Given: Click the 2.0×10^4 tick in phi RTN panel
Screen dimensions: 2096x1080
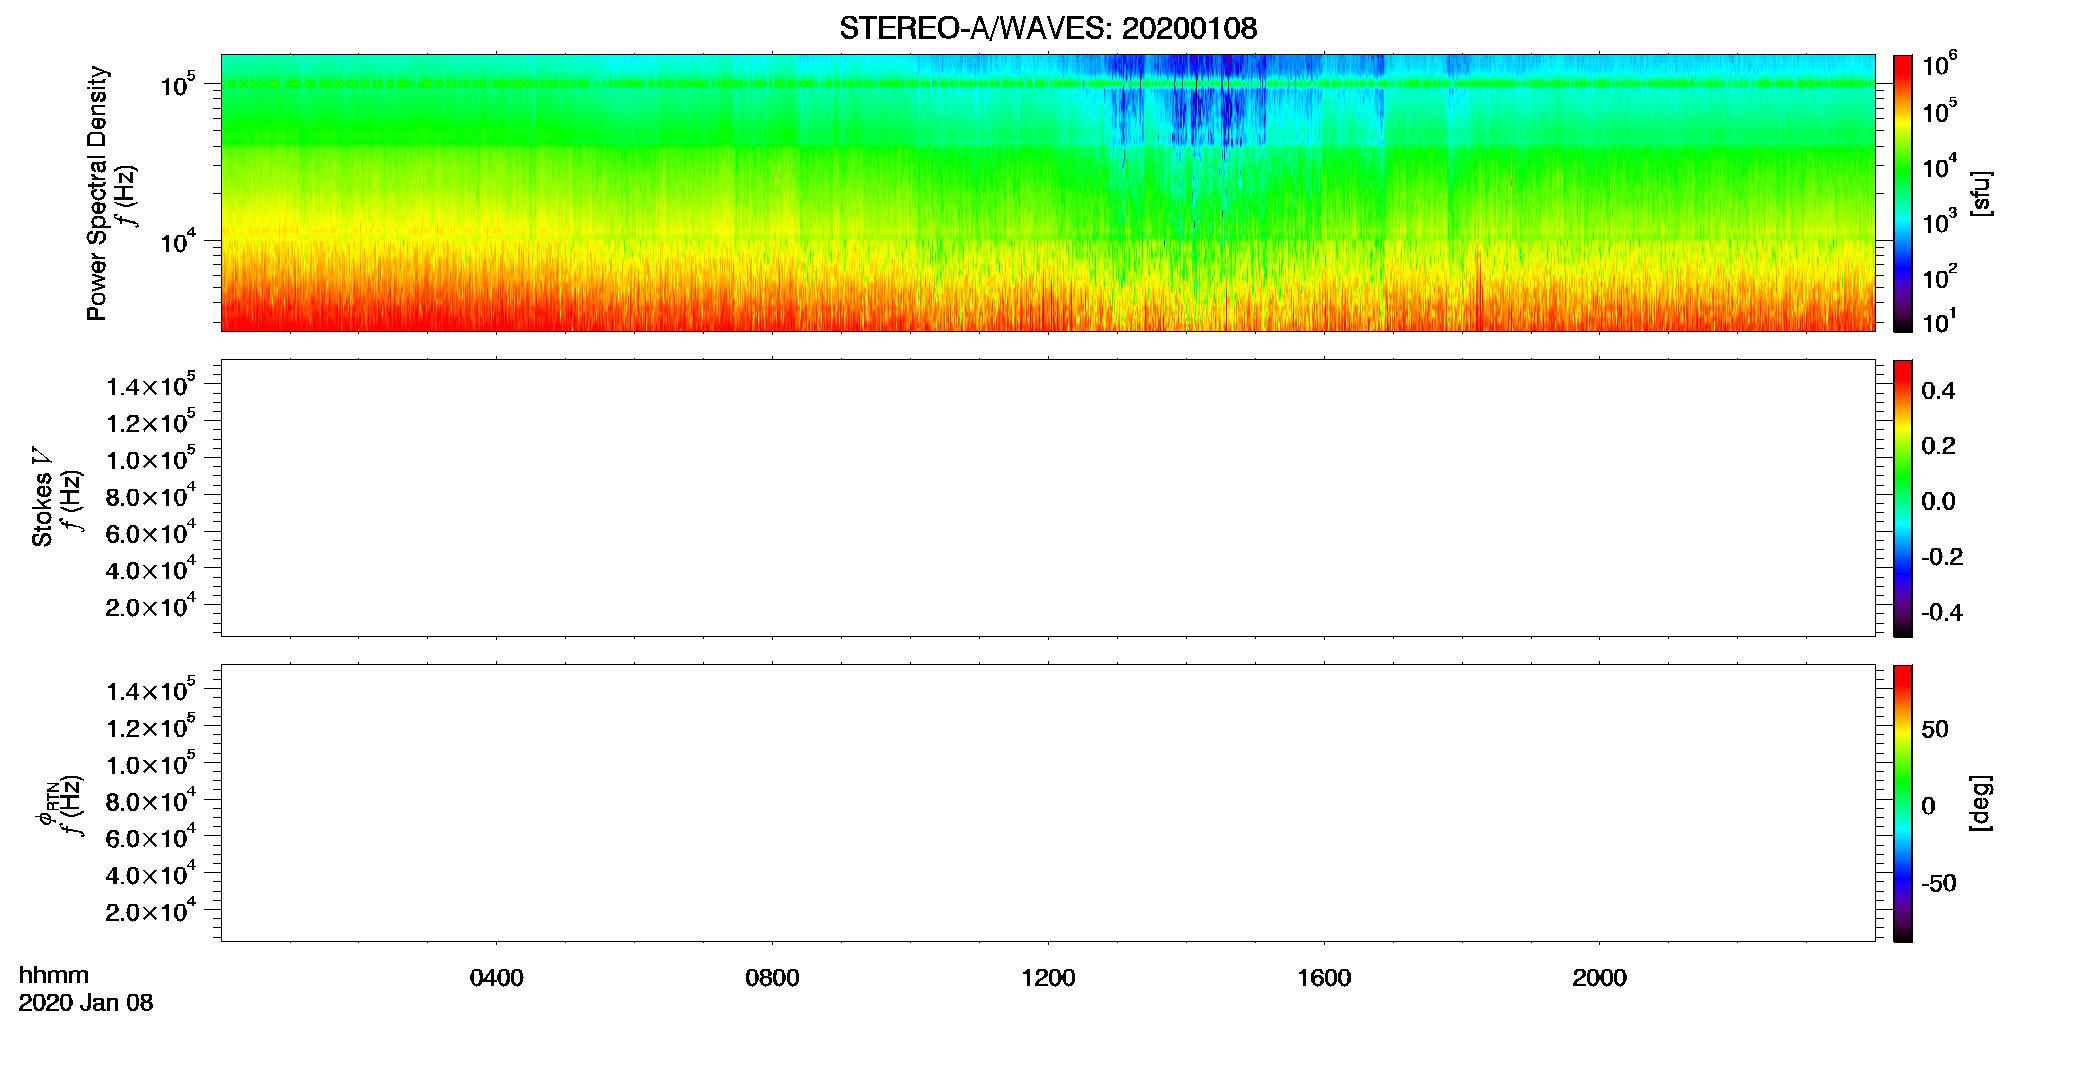Looking at the screenshot, I should coord(151,909).
